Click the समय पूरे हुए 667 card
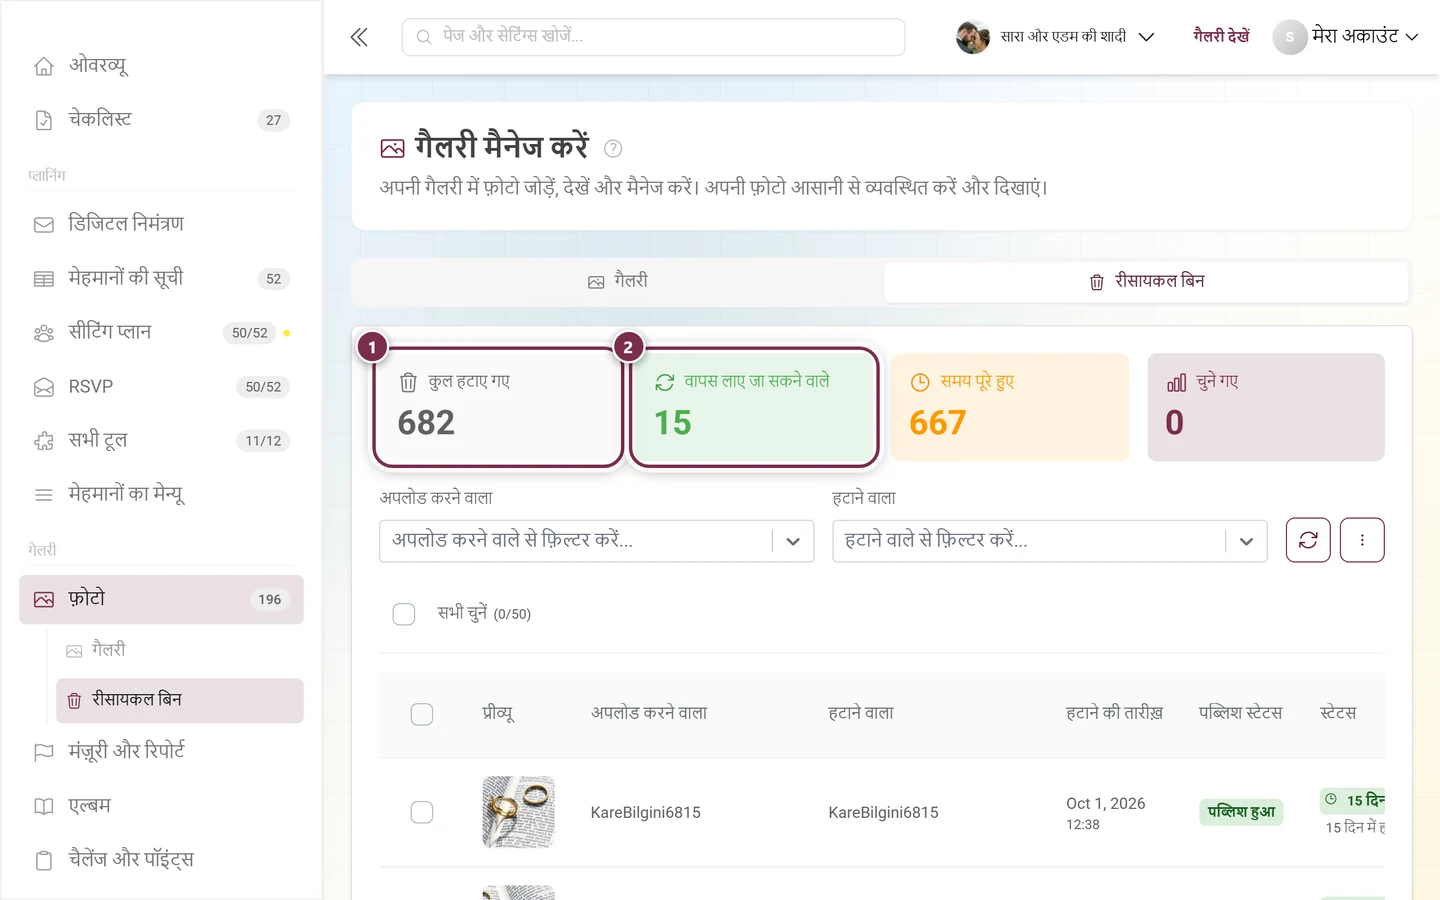Screen dimensions: 1440x900 [1010, 407]
